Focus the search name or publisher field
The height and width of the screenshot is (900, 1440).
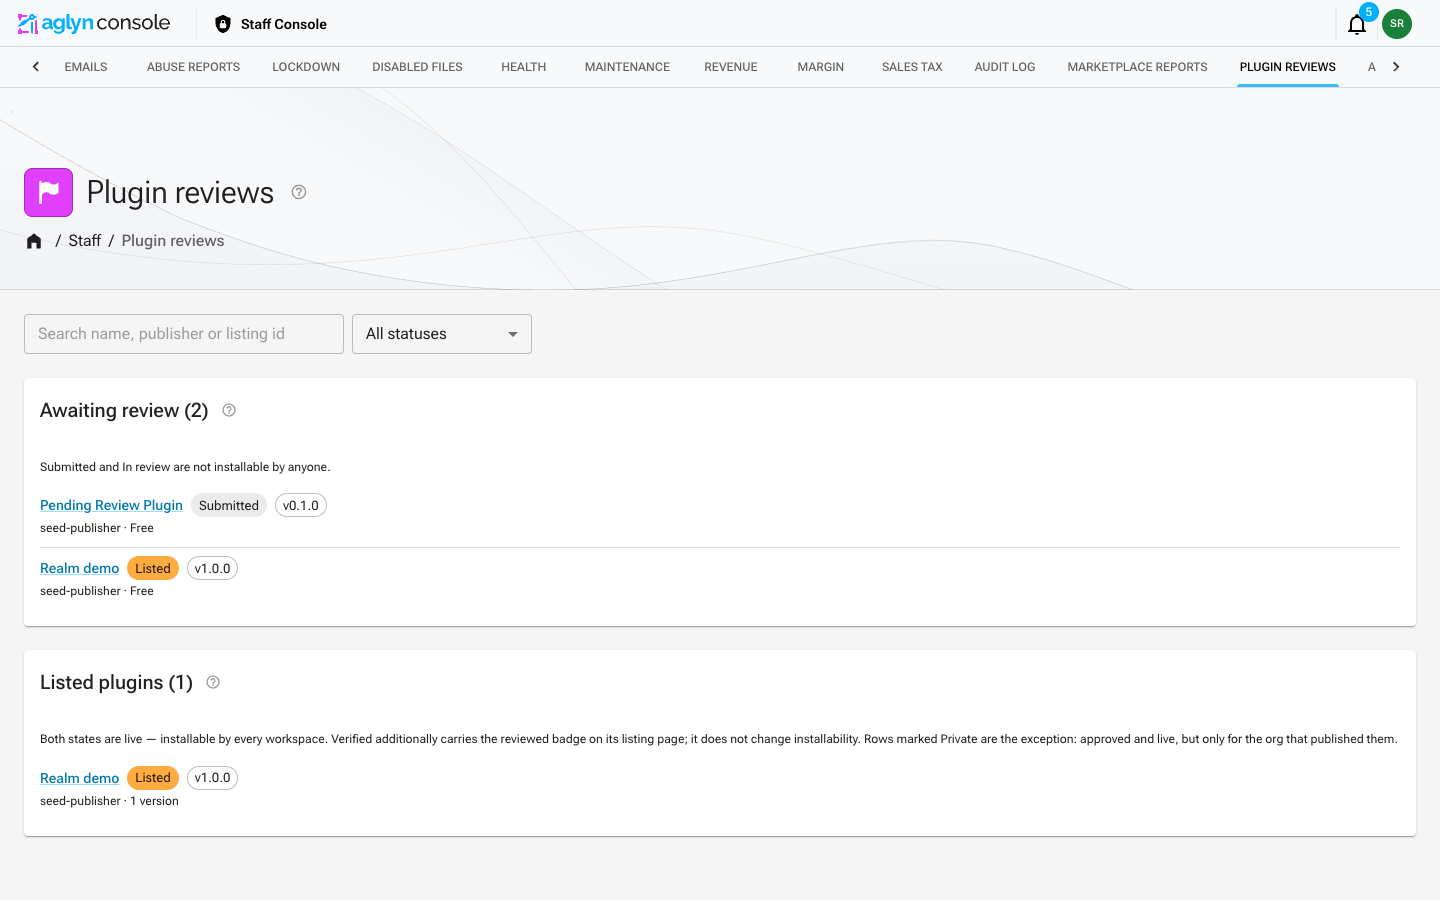(184, 334)
